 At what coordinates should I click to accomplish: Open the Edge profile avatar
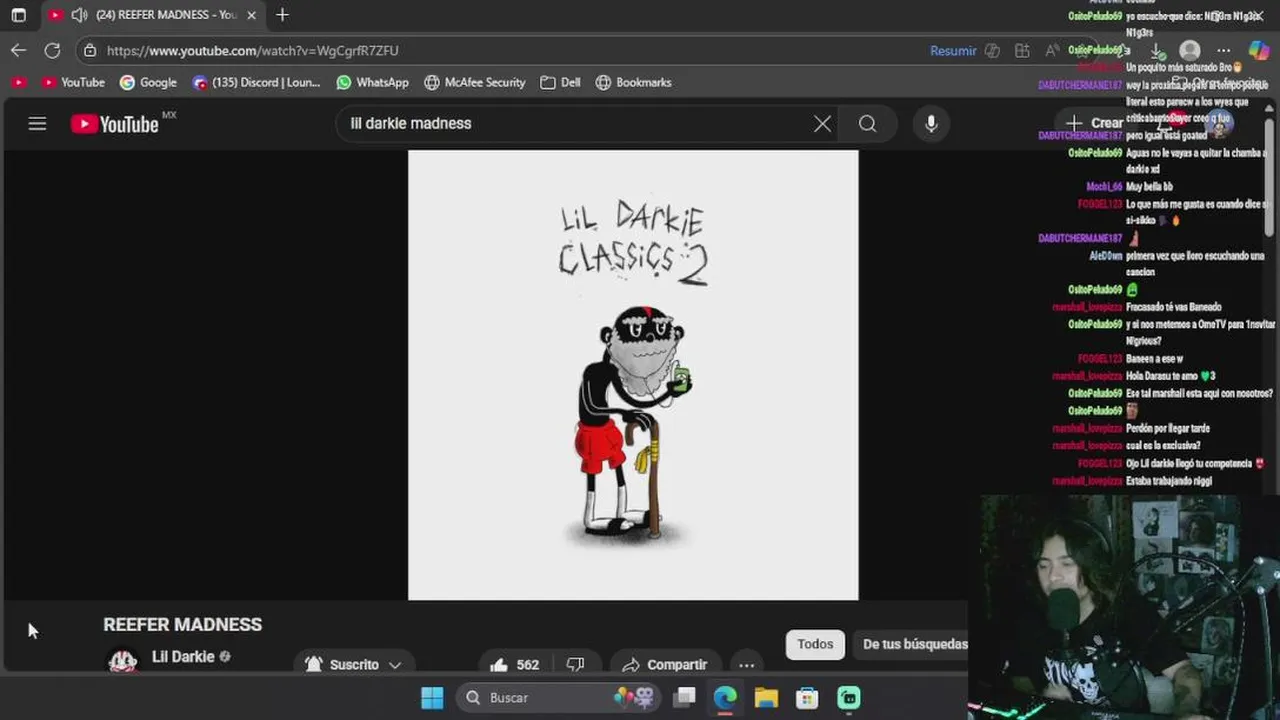1190,50
